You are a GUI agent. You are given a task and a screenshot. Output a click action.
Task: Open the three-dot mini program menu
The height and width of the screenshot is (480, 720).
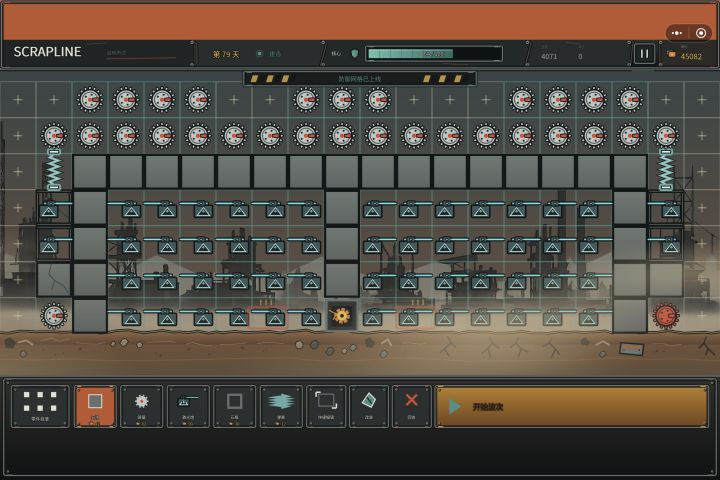[677, 33]
